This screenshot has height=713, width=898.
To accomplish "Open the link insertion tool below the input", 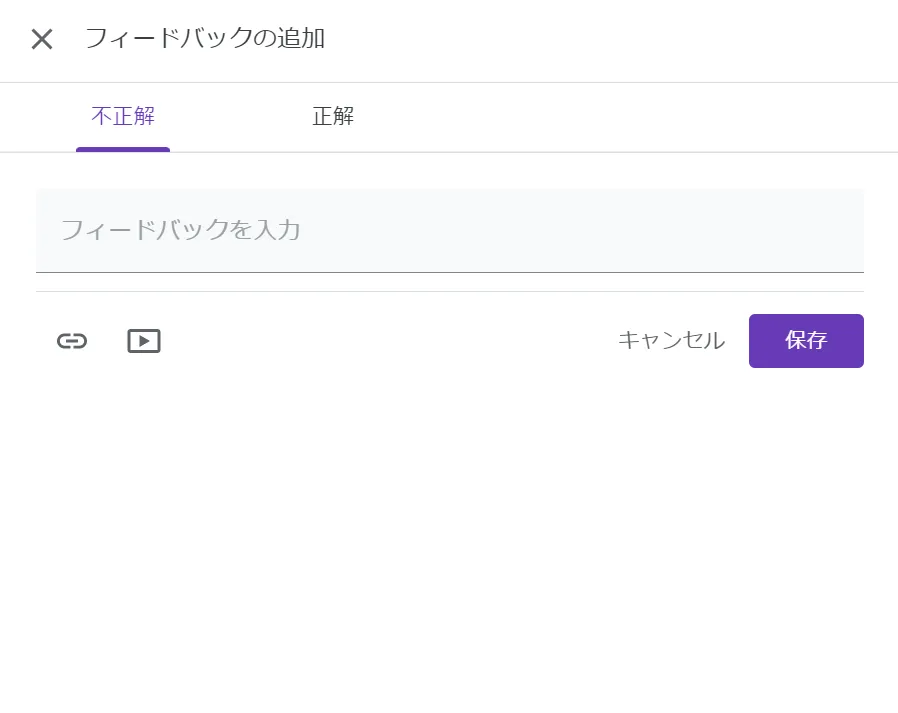I will tap(71, 341).
